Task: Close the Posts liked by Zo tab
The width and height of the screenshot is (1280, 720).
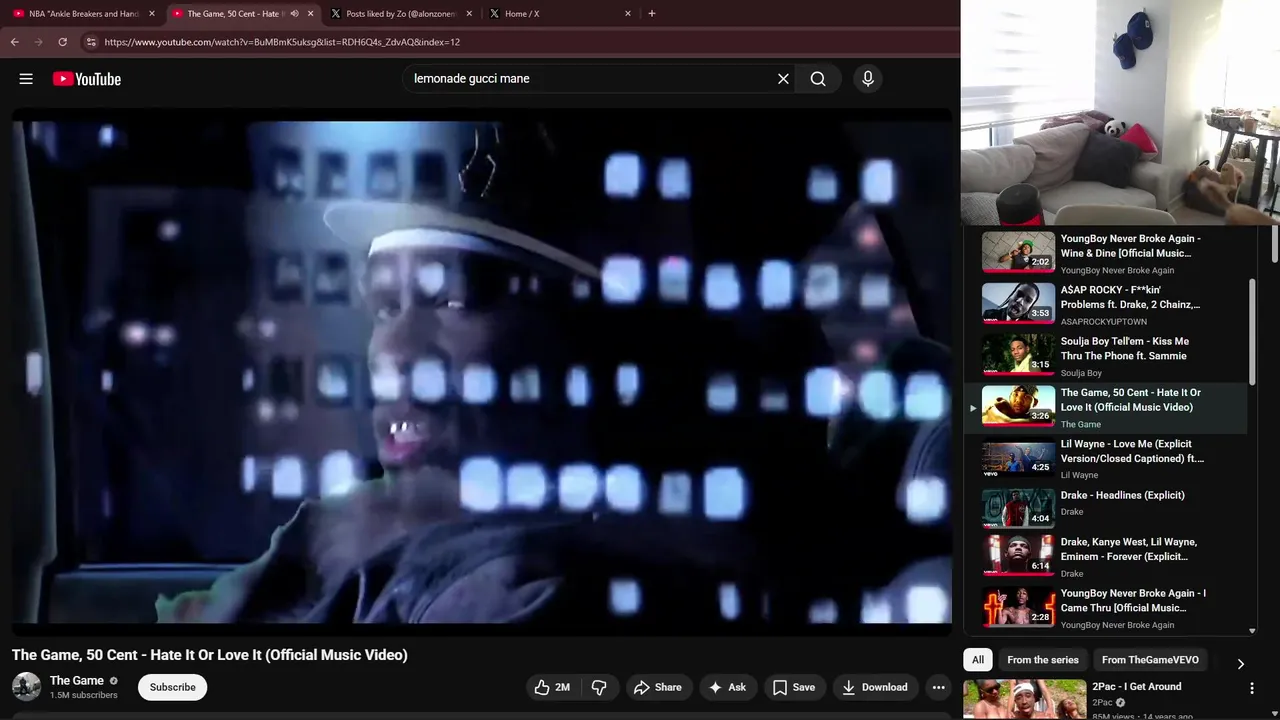Action: 469,14
